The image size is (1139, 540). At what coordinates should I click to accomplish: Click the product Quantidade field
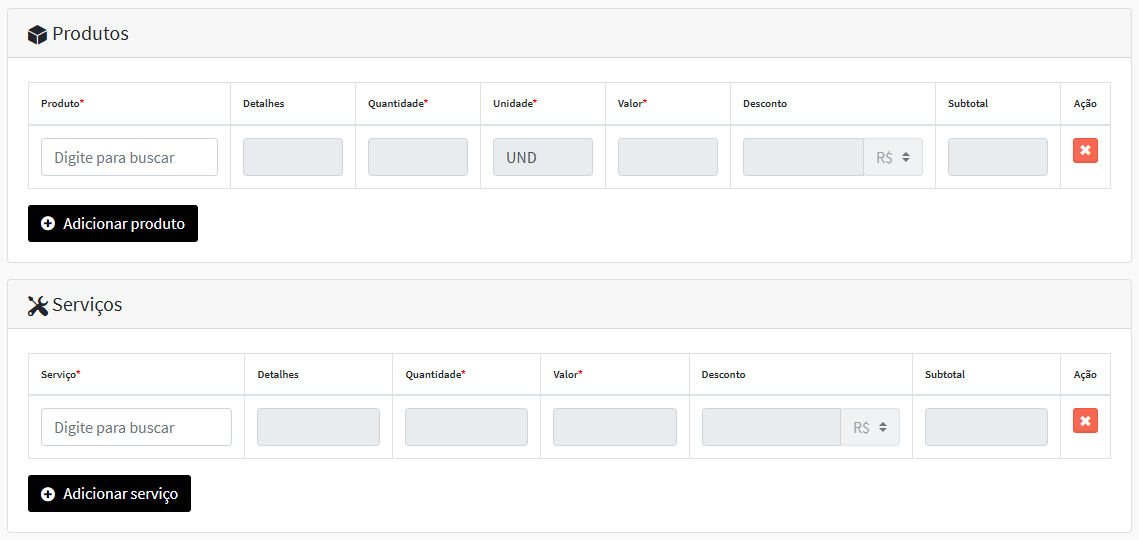coord(418,157)
